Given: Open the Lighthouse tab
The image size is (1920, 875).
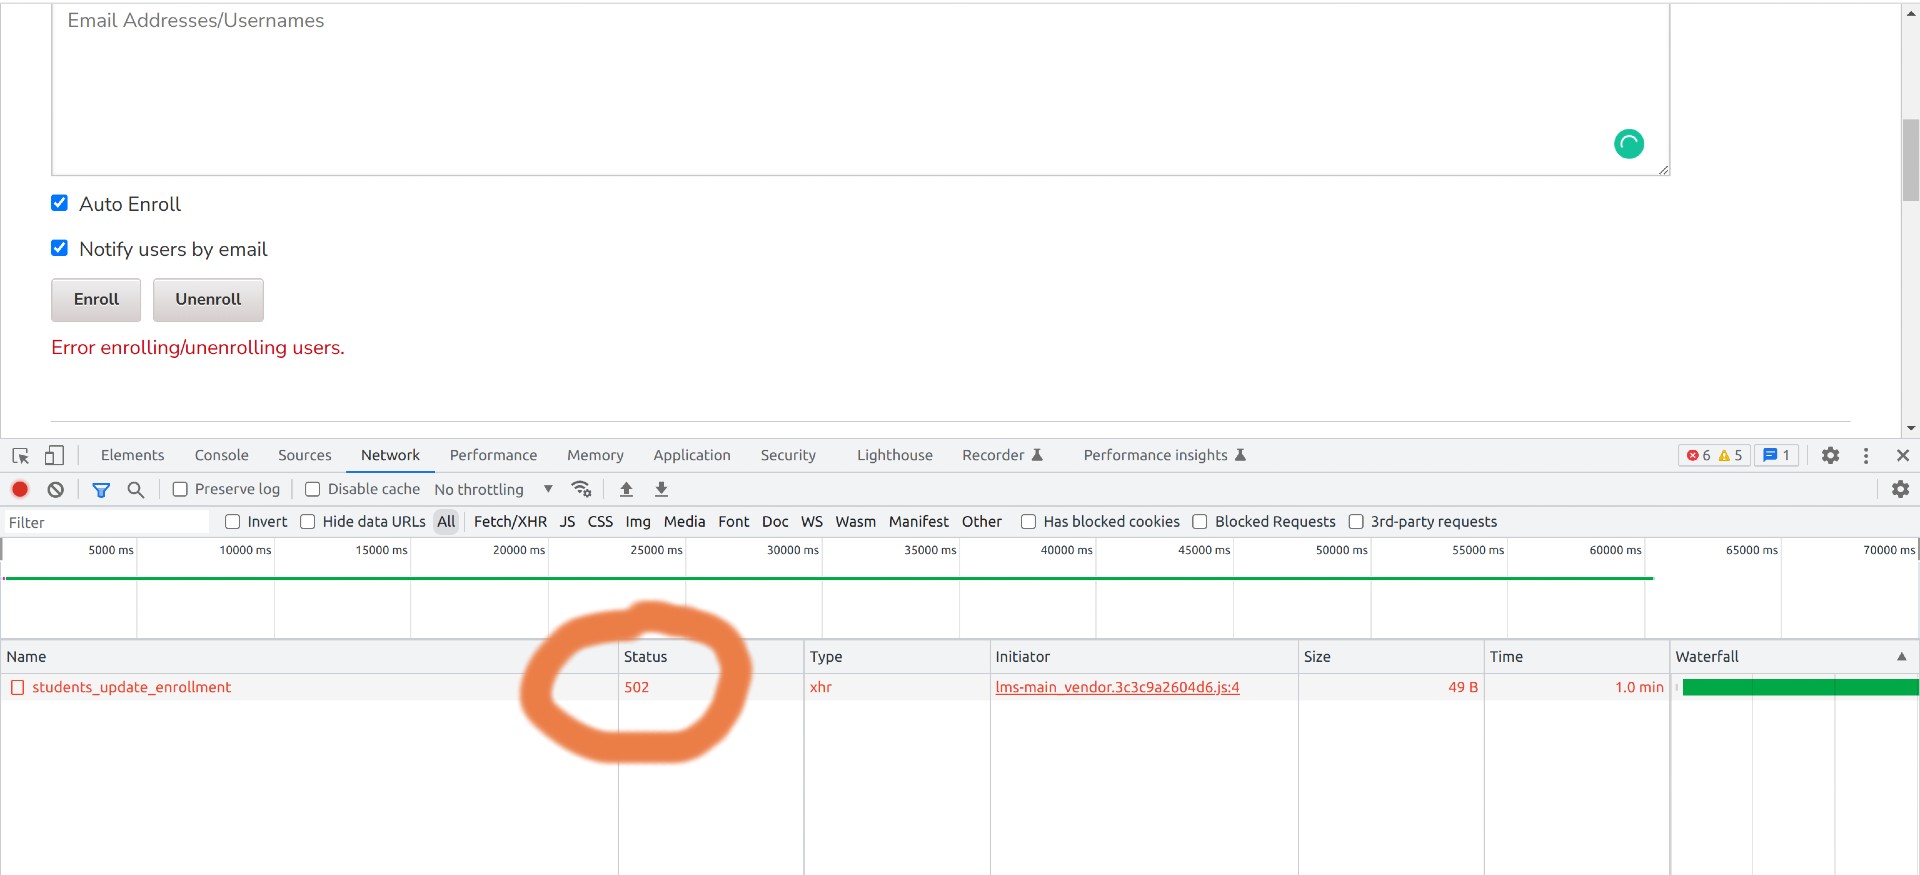Looking at the screenshot, I should point(894,455).
